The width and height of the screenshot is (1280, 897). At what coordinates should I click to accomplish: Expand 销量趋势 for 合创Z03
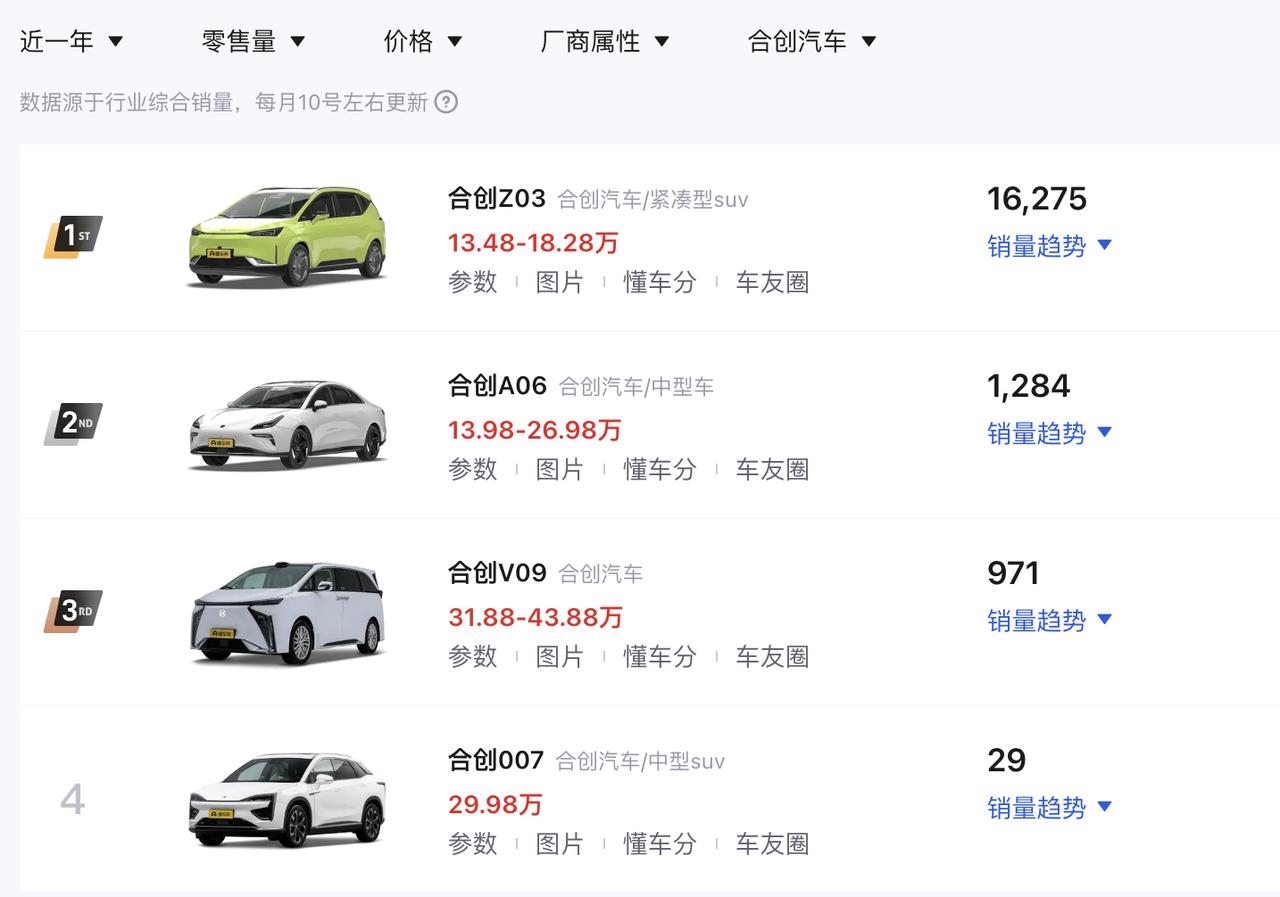click(1050, 246)
